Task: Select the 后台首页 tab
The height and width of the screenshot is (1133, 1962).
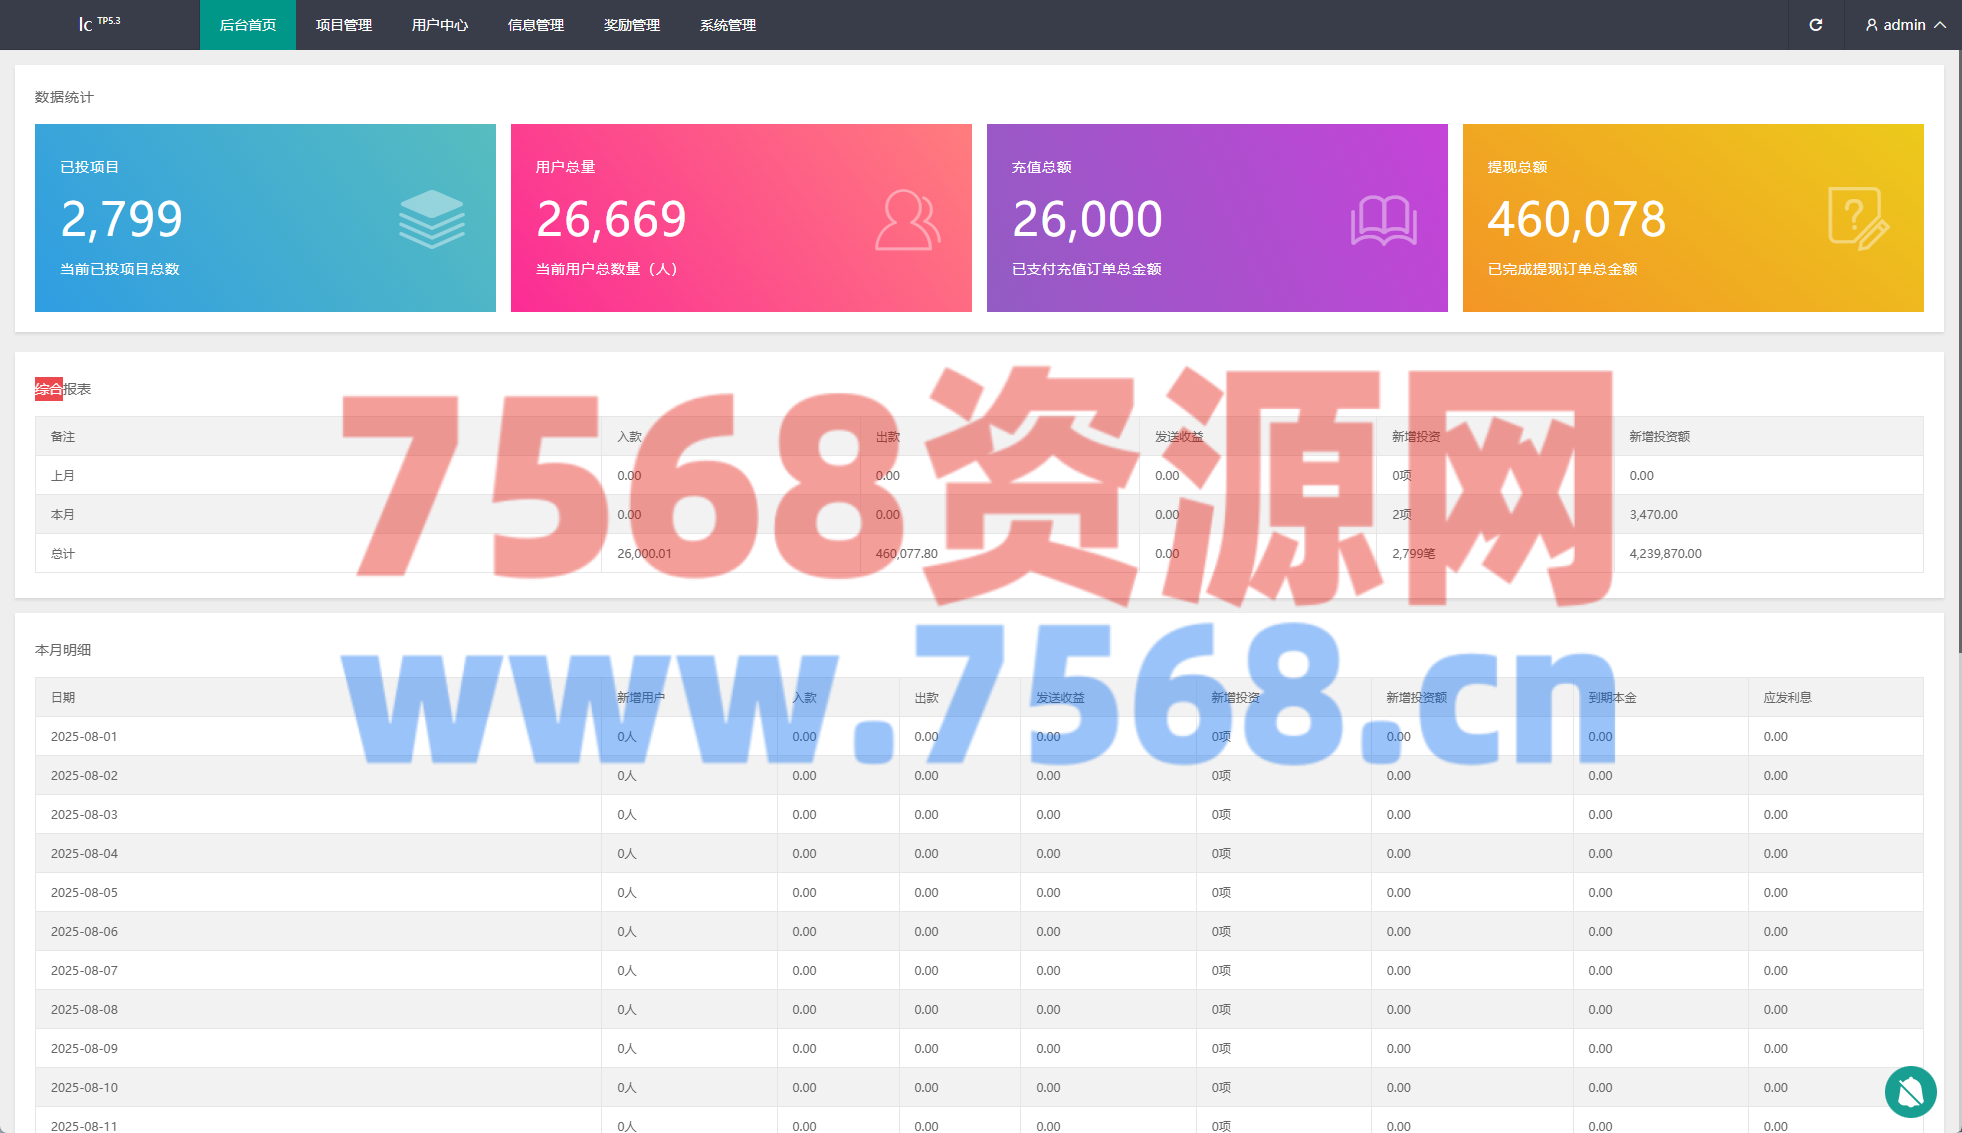Action: pos(247,25)
